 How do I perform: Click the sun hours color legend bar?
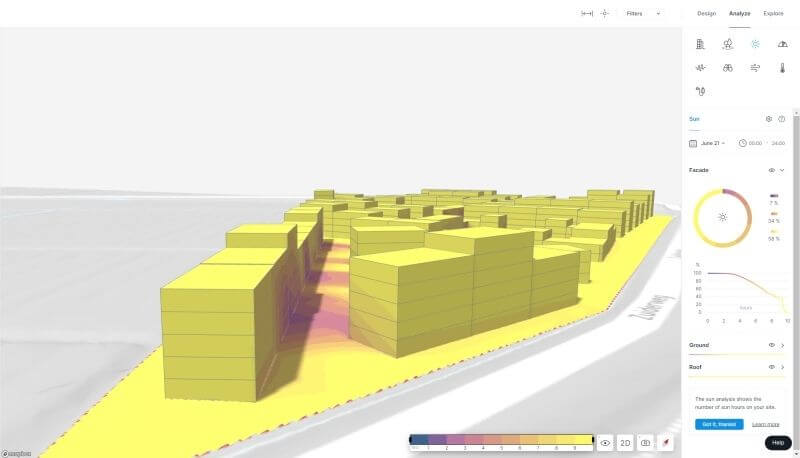(502, 440)
